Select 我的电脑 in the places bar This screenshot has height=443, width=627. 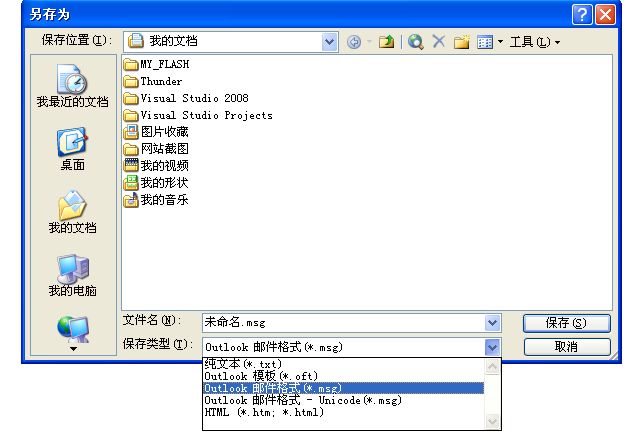[72, 275]
